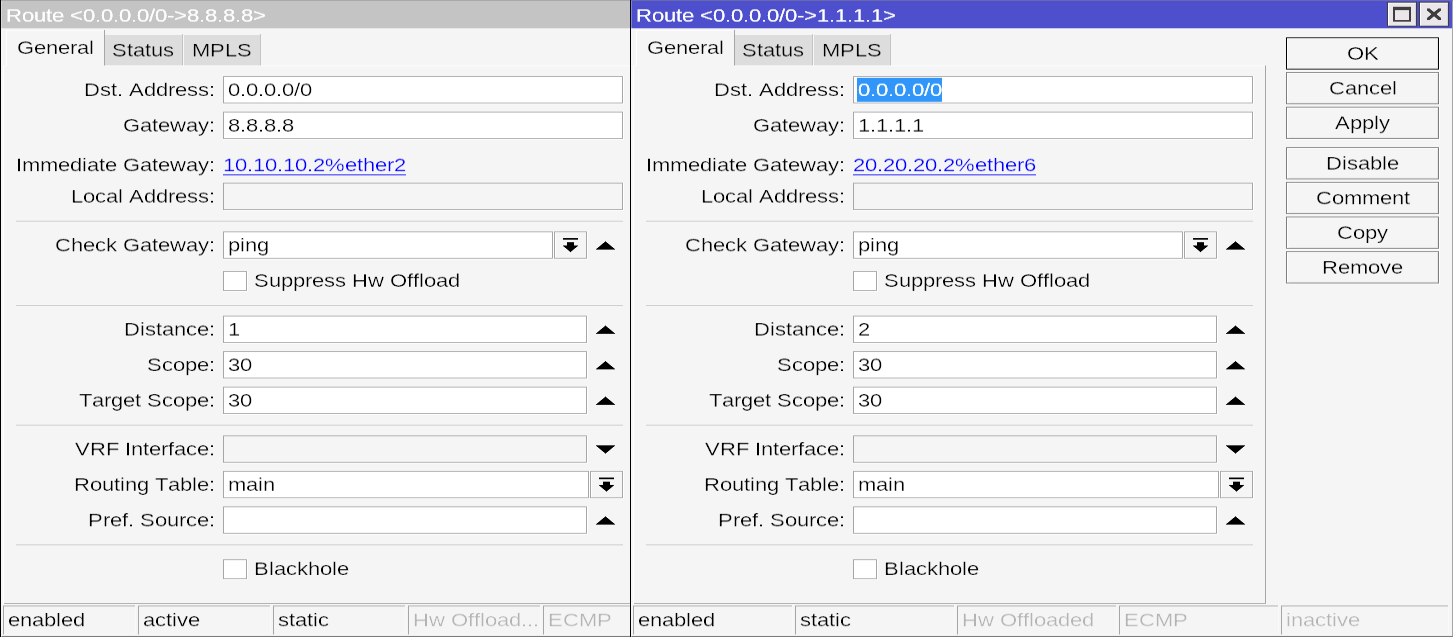Click Scope field in 8.8.8.8 route
This screenshot has width=1453, height=637.
(x=405, y=365)
